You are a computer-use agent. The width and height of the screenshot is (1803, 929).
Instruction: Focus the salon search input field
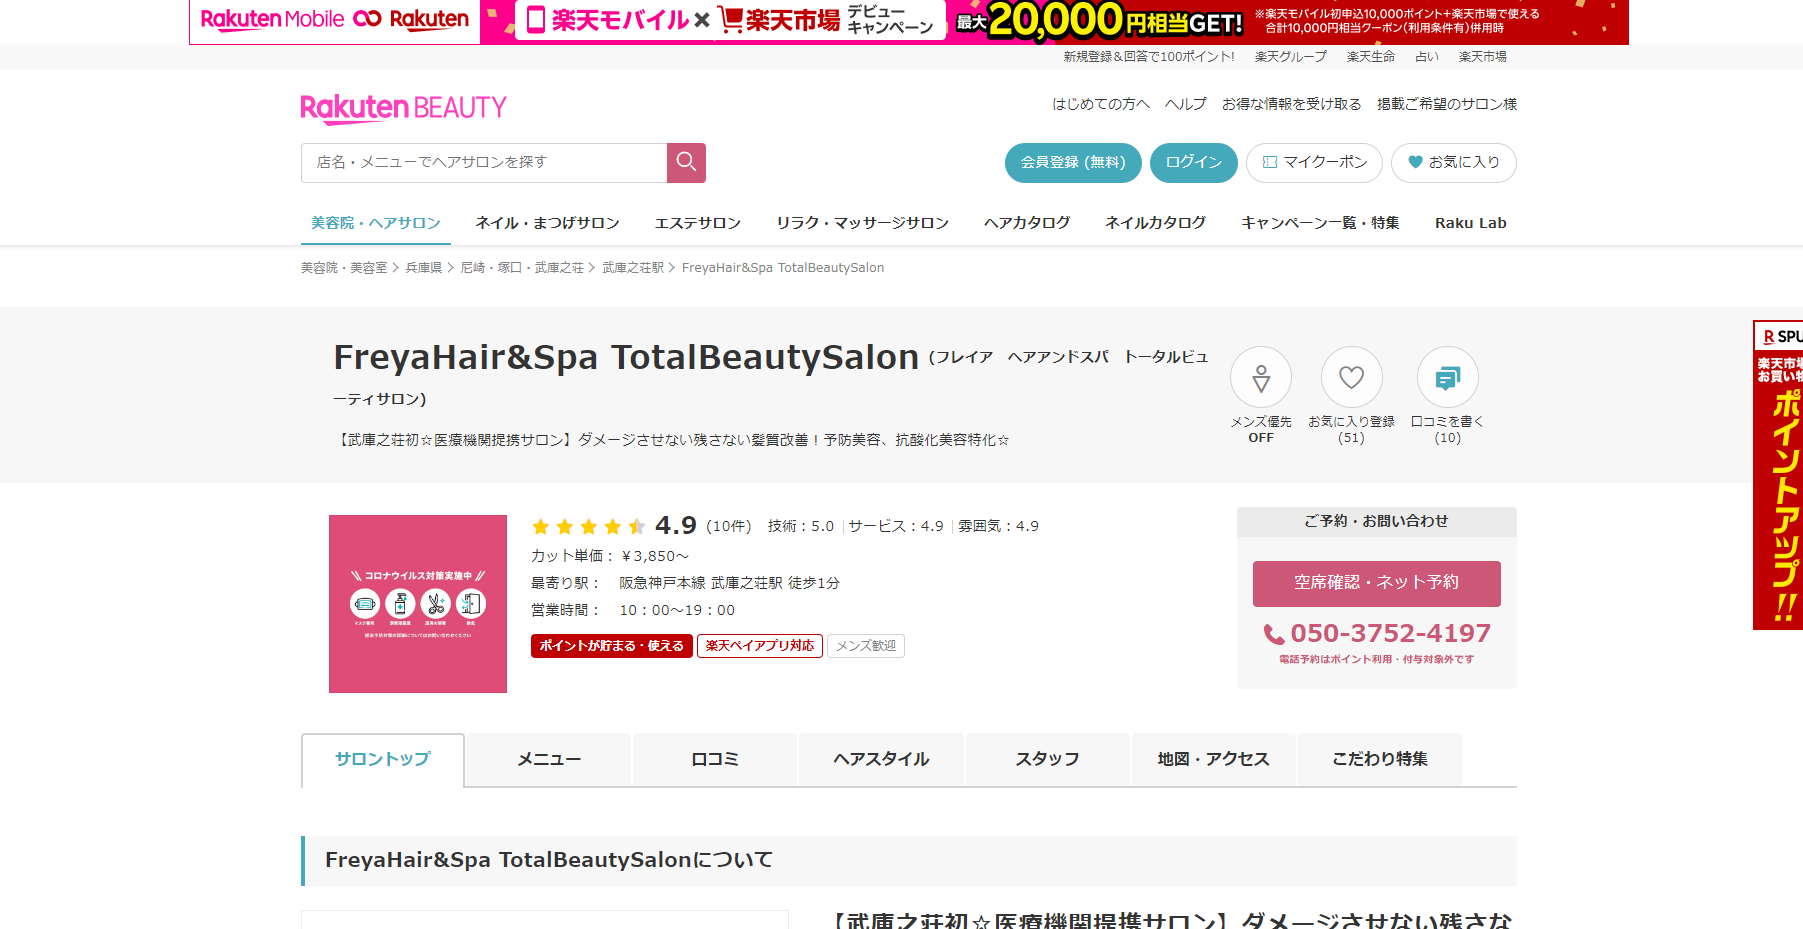[484, 162]
